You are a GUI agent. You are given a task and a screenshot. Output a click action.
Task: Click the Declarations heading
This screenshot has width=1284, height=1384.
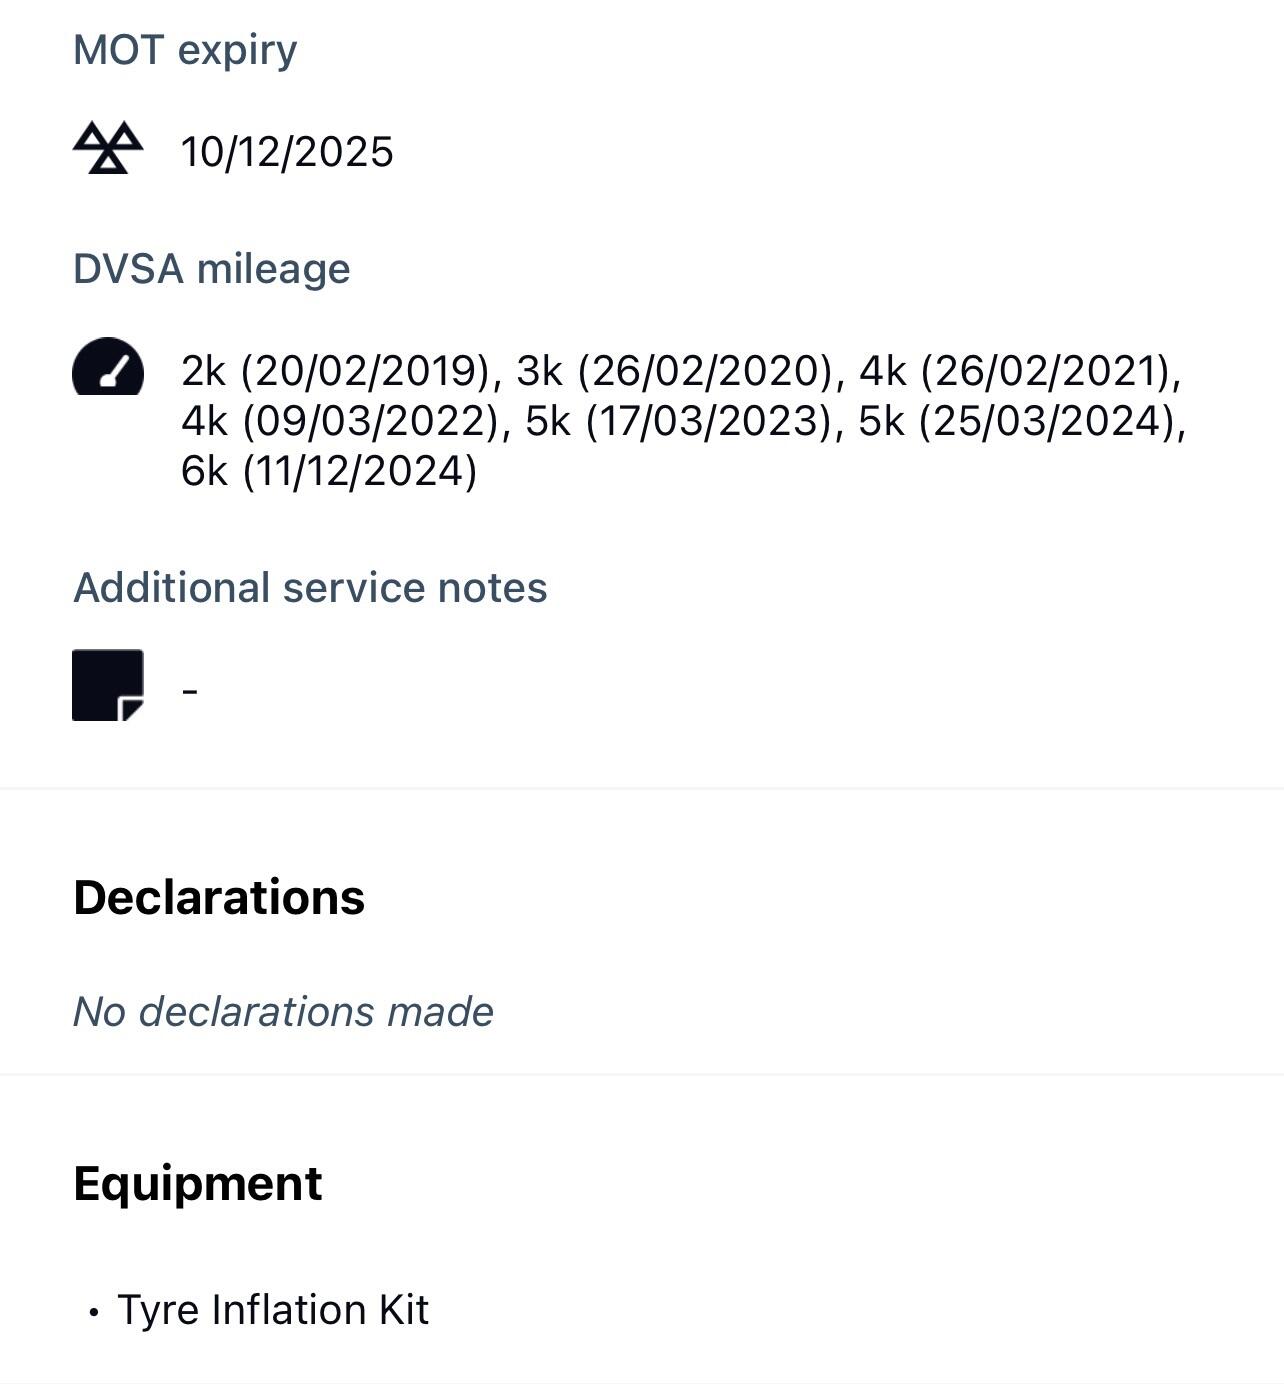click(219, 897)
